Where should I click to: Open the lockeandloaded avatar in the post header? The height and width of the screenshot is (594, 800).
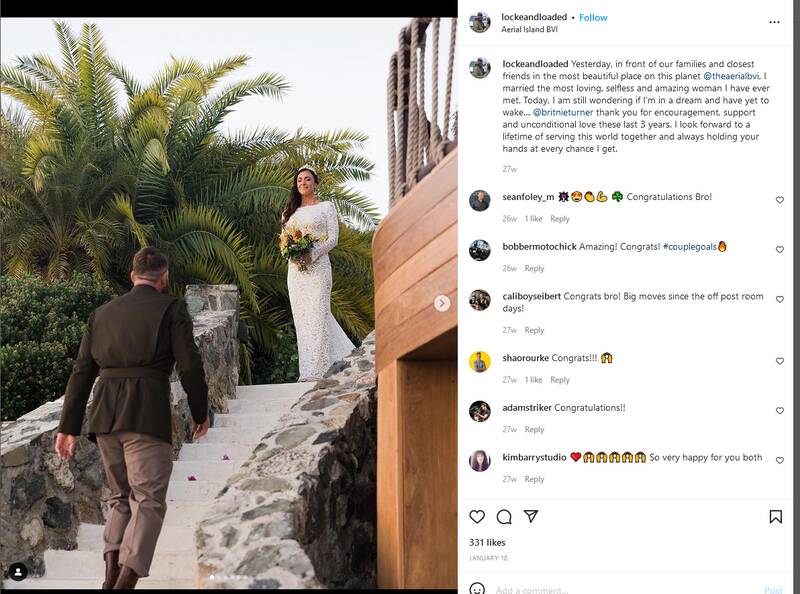click(480, 22)
